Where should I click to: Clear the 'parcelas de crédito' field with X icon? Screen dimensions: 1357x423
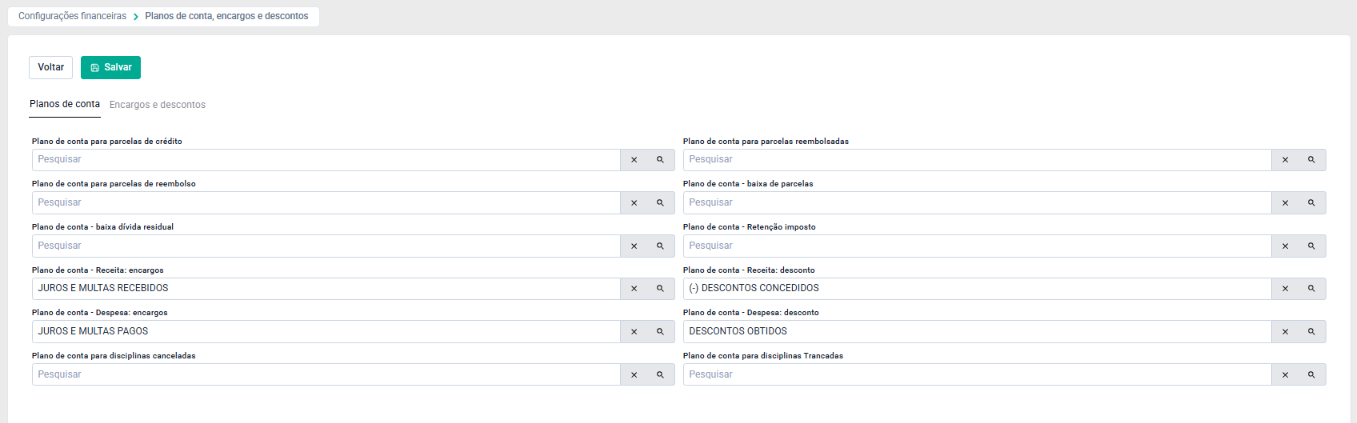[x=634, y=160]
